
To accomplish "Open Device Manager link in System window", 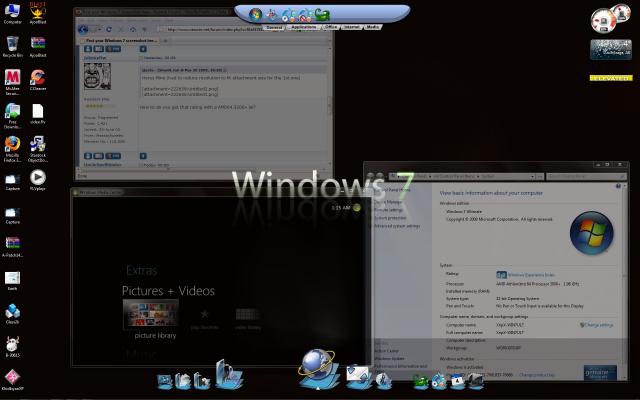I will pos(388,202).
